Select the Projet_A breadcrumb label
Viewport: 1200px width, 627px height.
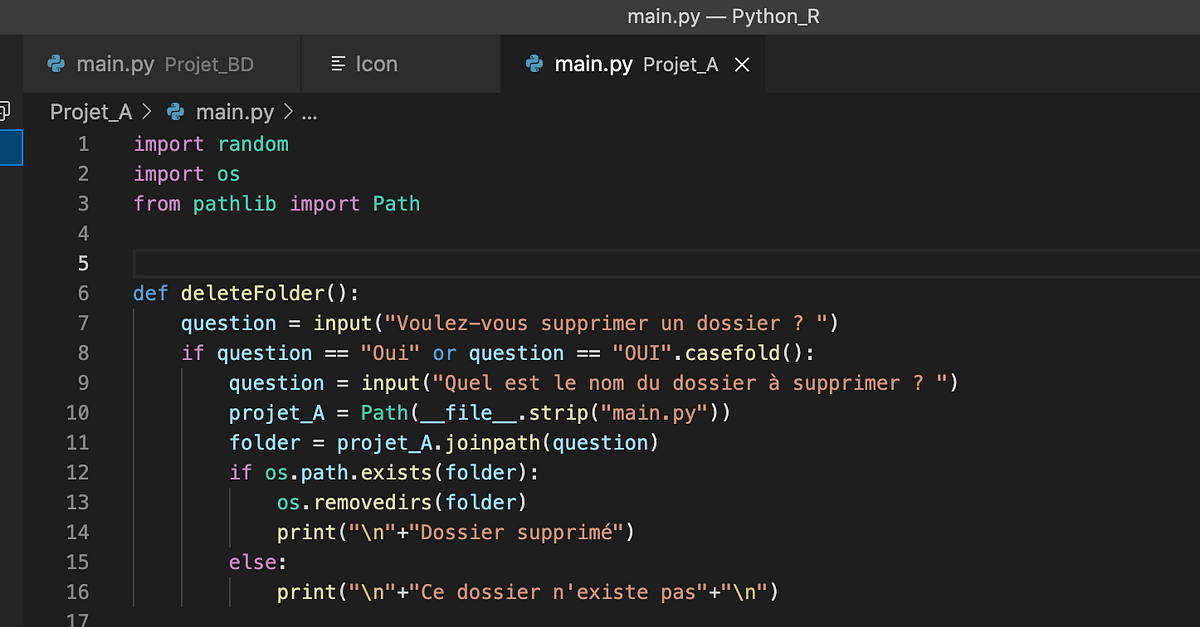[x=90, y=112]
